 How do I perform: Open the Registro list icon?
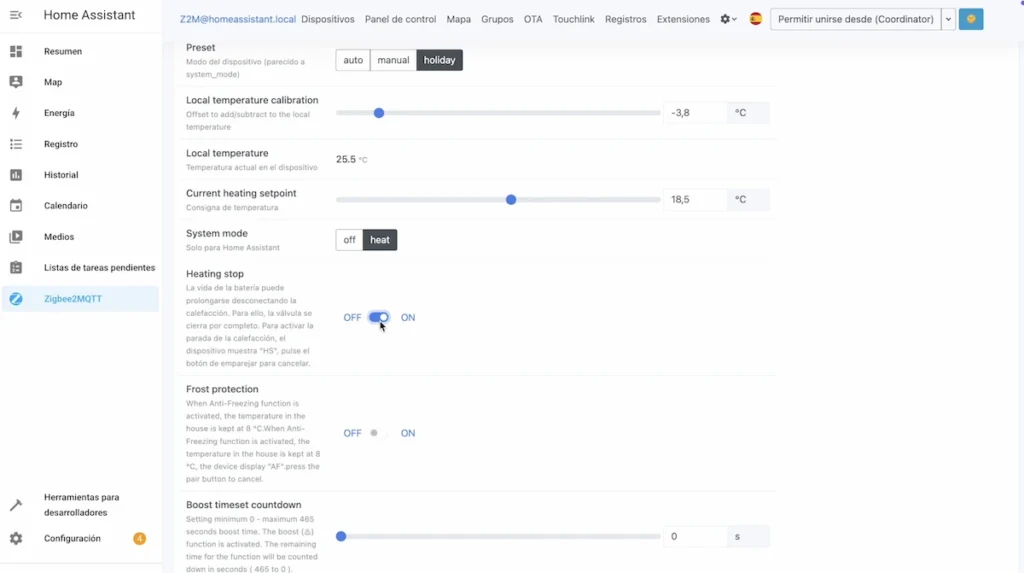pos(16,144)
